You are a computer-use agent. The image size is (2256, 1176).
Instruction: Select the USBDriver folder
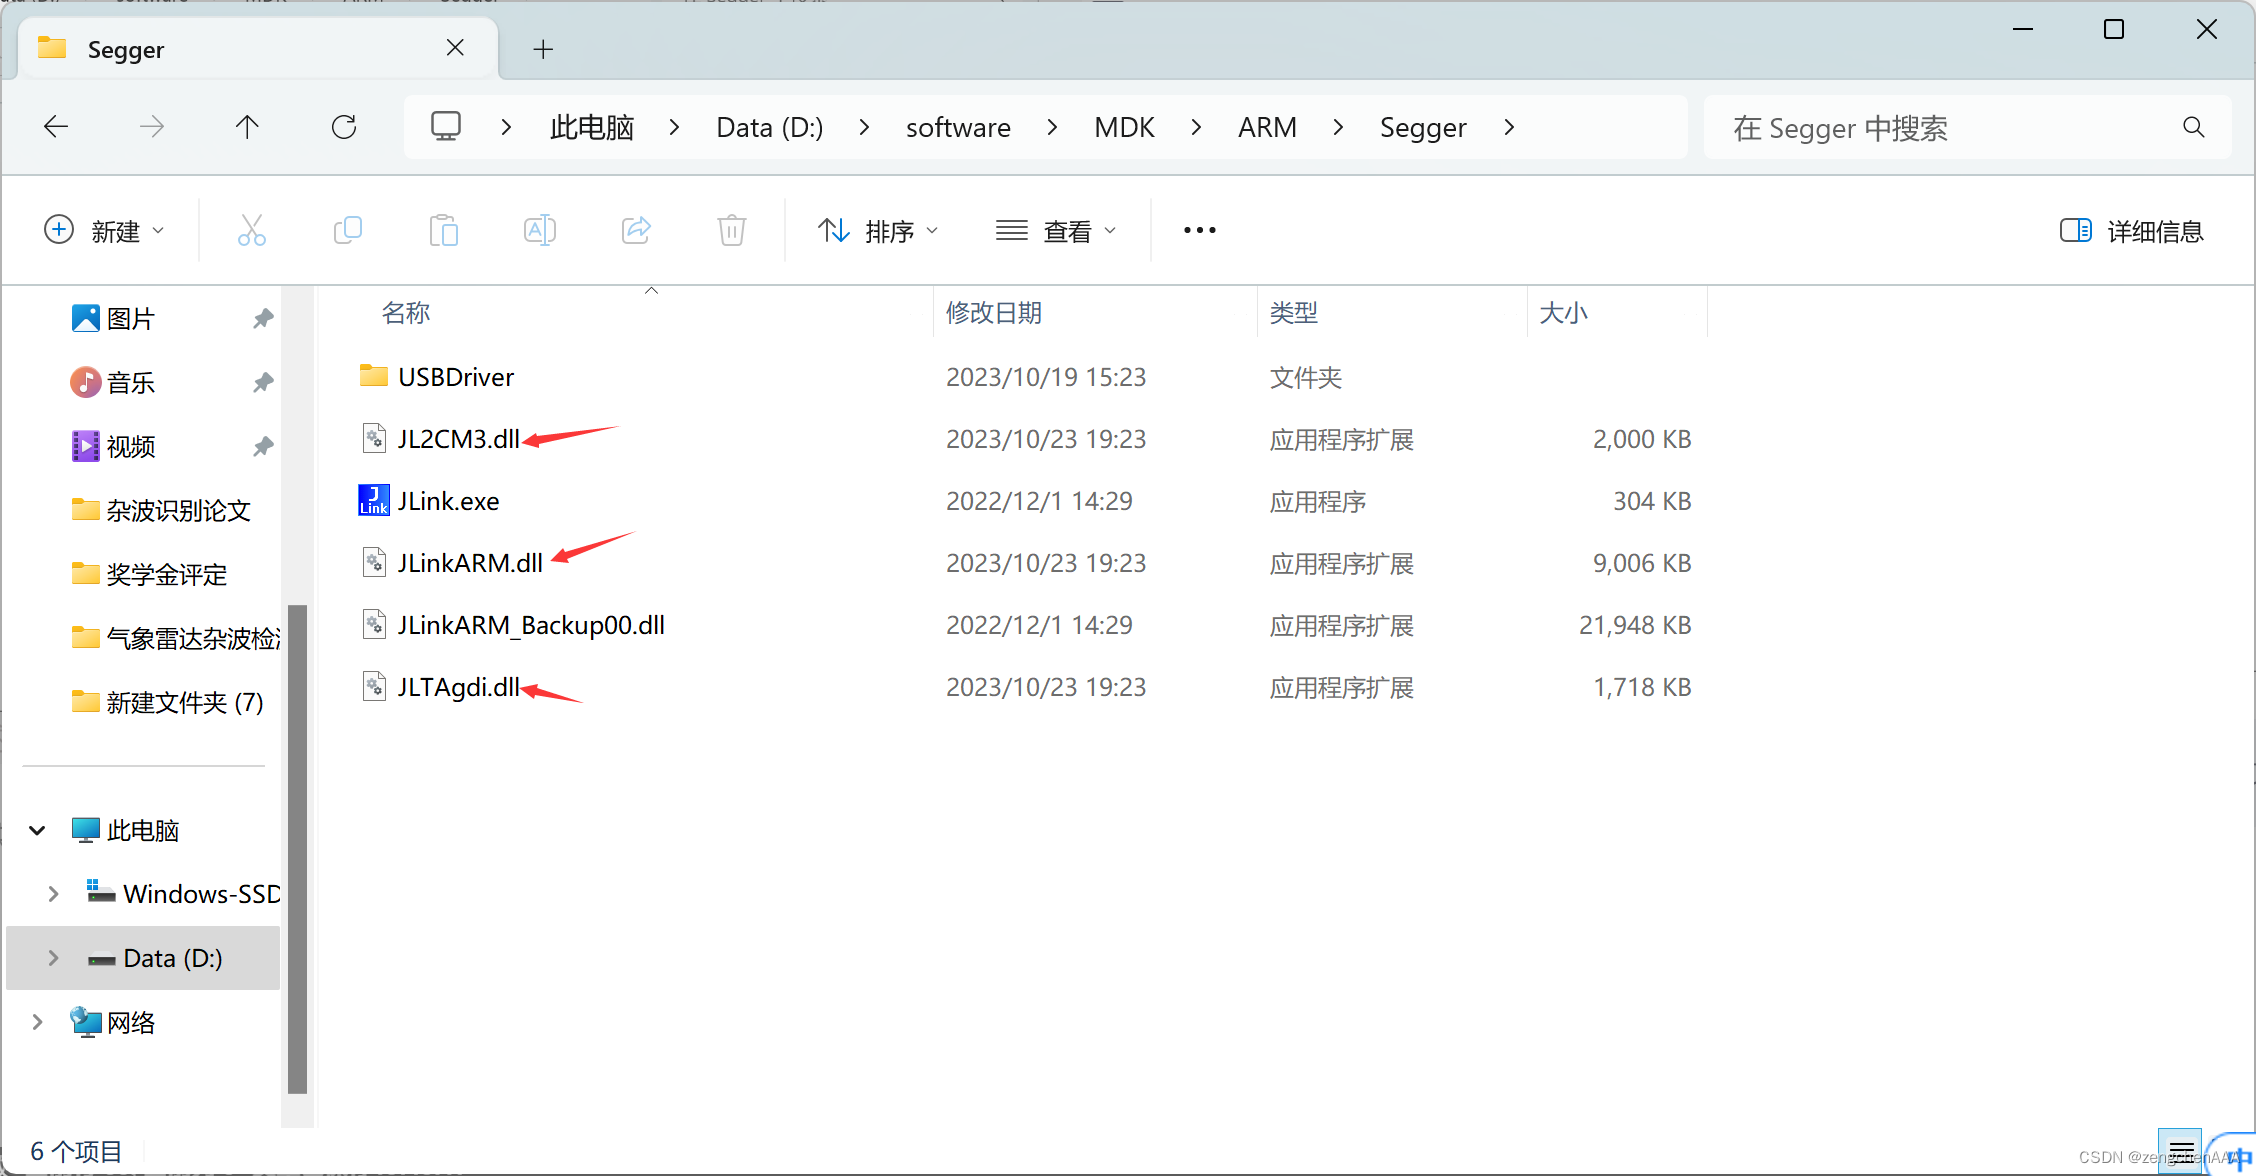456,377
